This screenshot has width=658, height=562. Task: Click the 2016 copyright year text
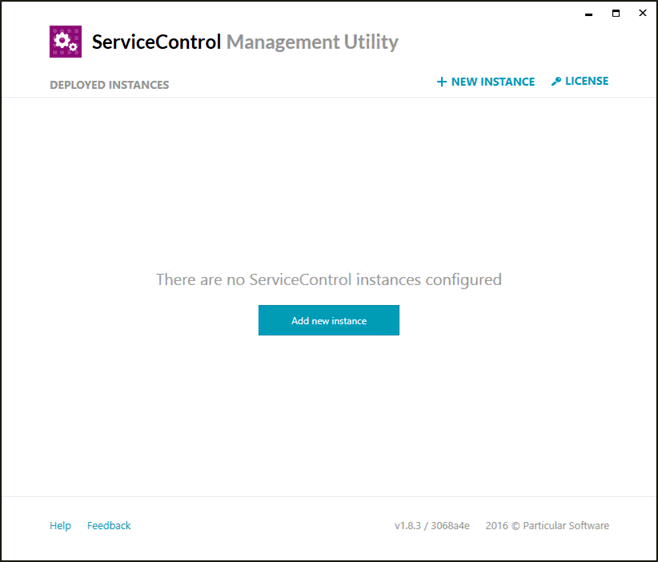pyautogui.click(x=497, y=525)
